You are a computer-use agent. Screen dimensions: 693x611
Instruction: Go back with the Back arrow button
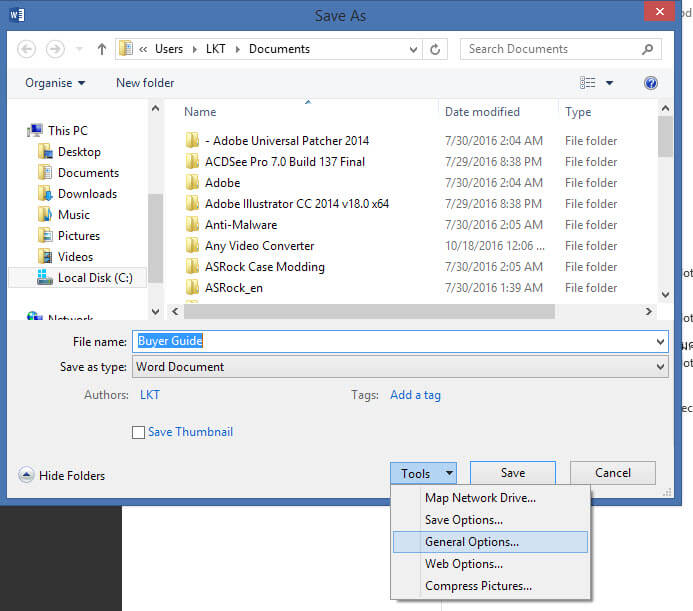coord(26,49)
